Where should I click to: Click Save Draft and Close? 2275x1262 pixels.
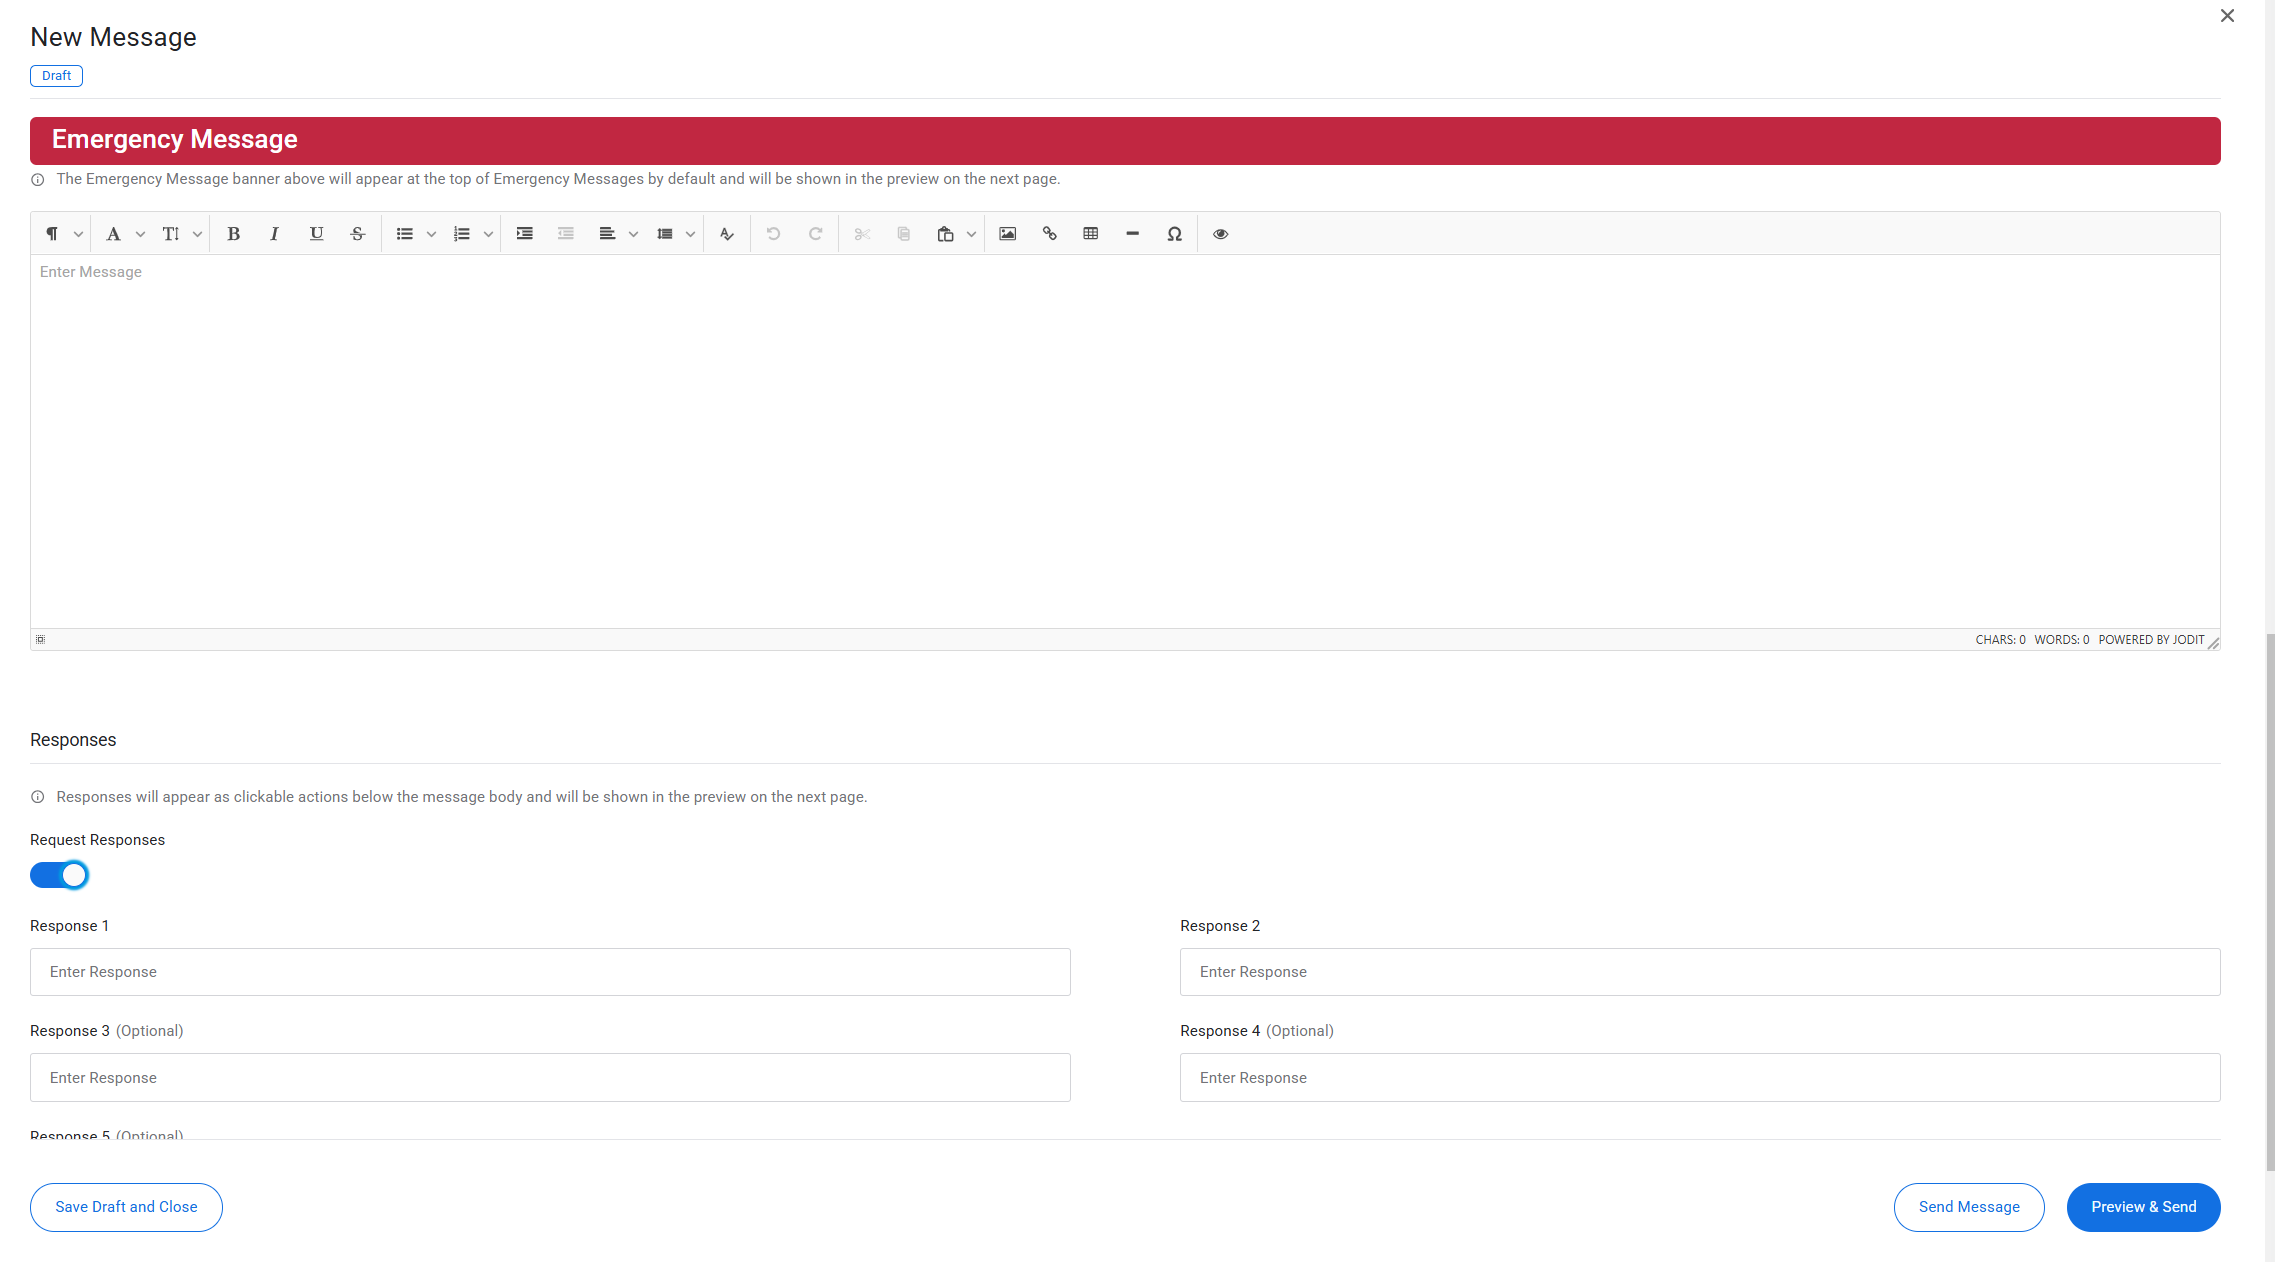click(126, 1207)
